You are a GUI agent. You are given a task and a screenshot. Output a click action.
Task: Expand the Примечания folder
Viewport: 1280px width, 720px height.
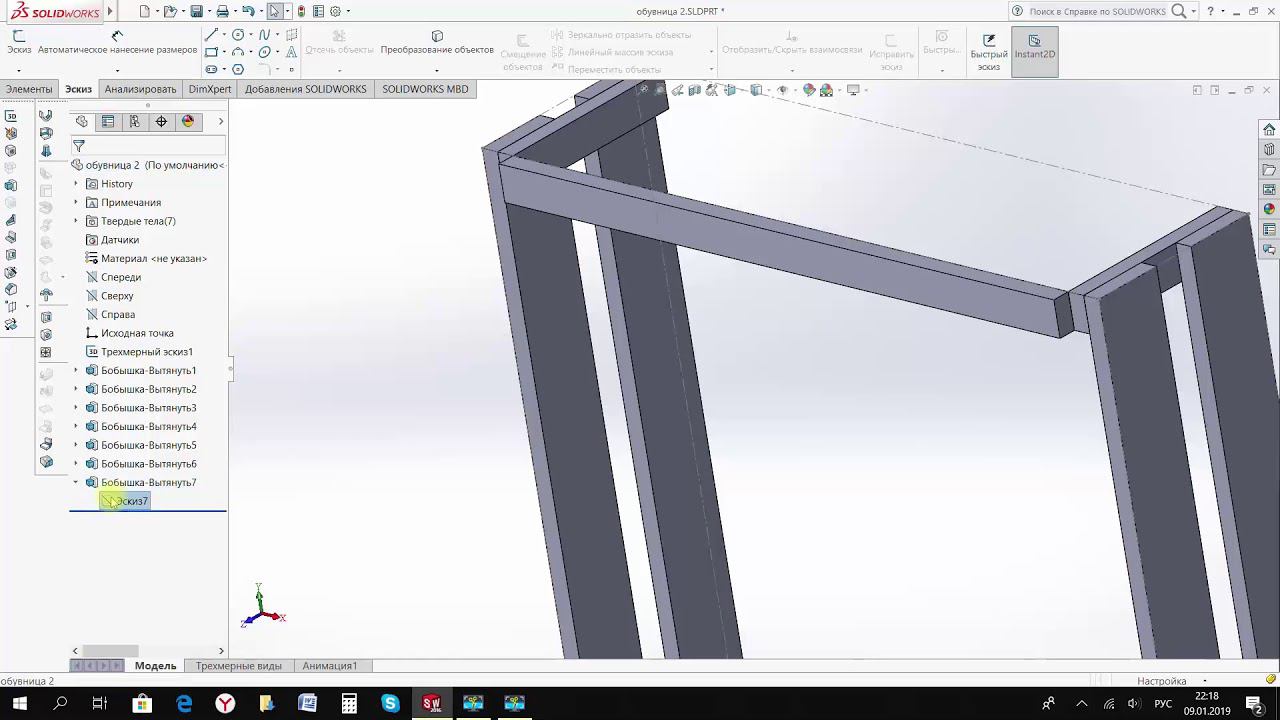coord(76,202)
